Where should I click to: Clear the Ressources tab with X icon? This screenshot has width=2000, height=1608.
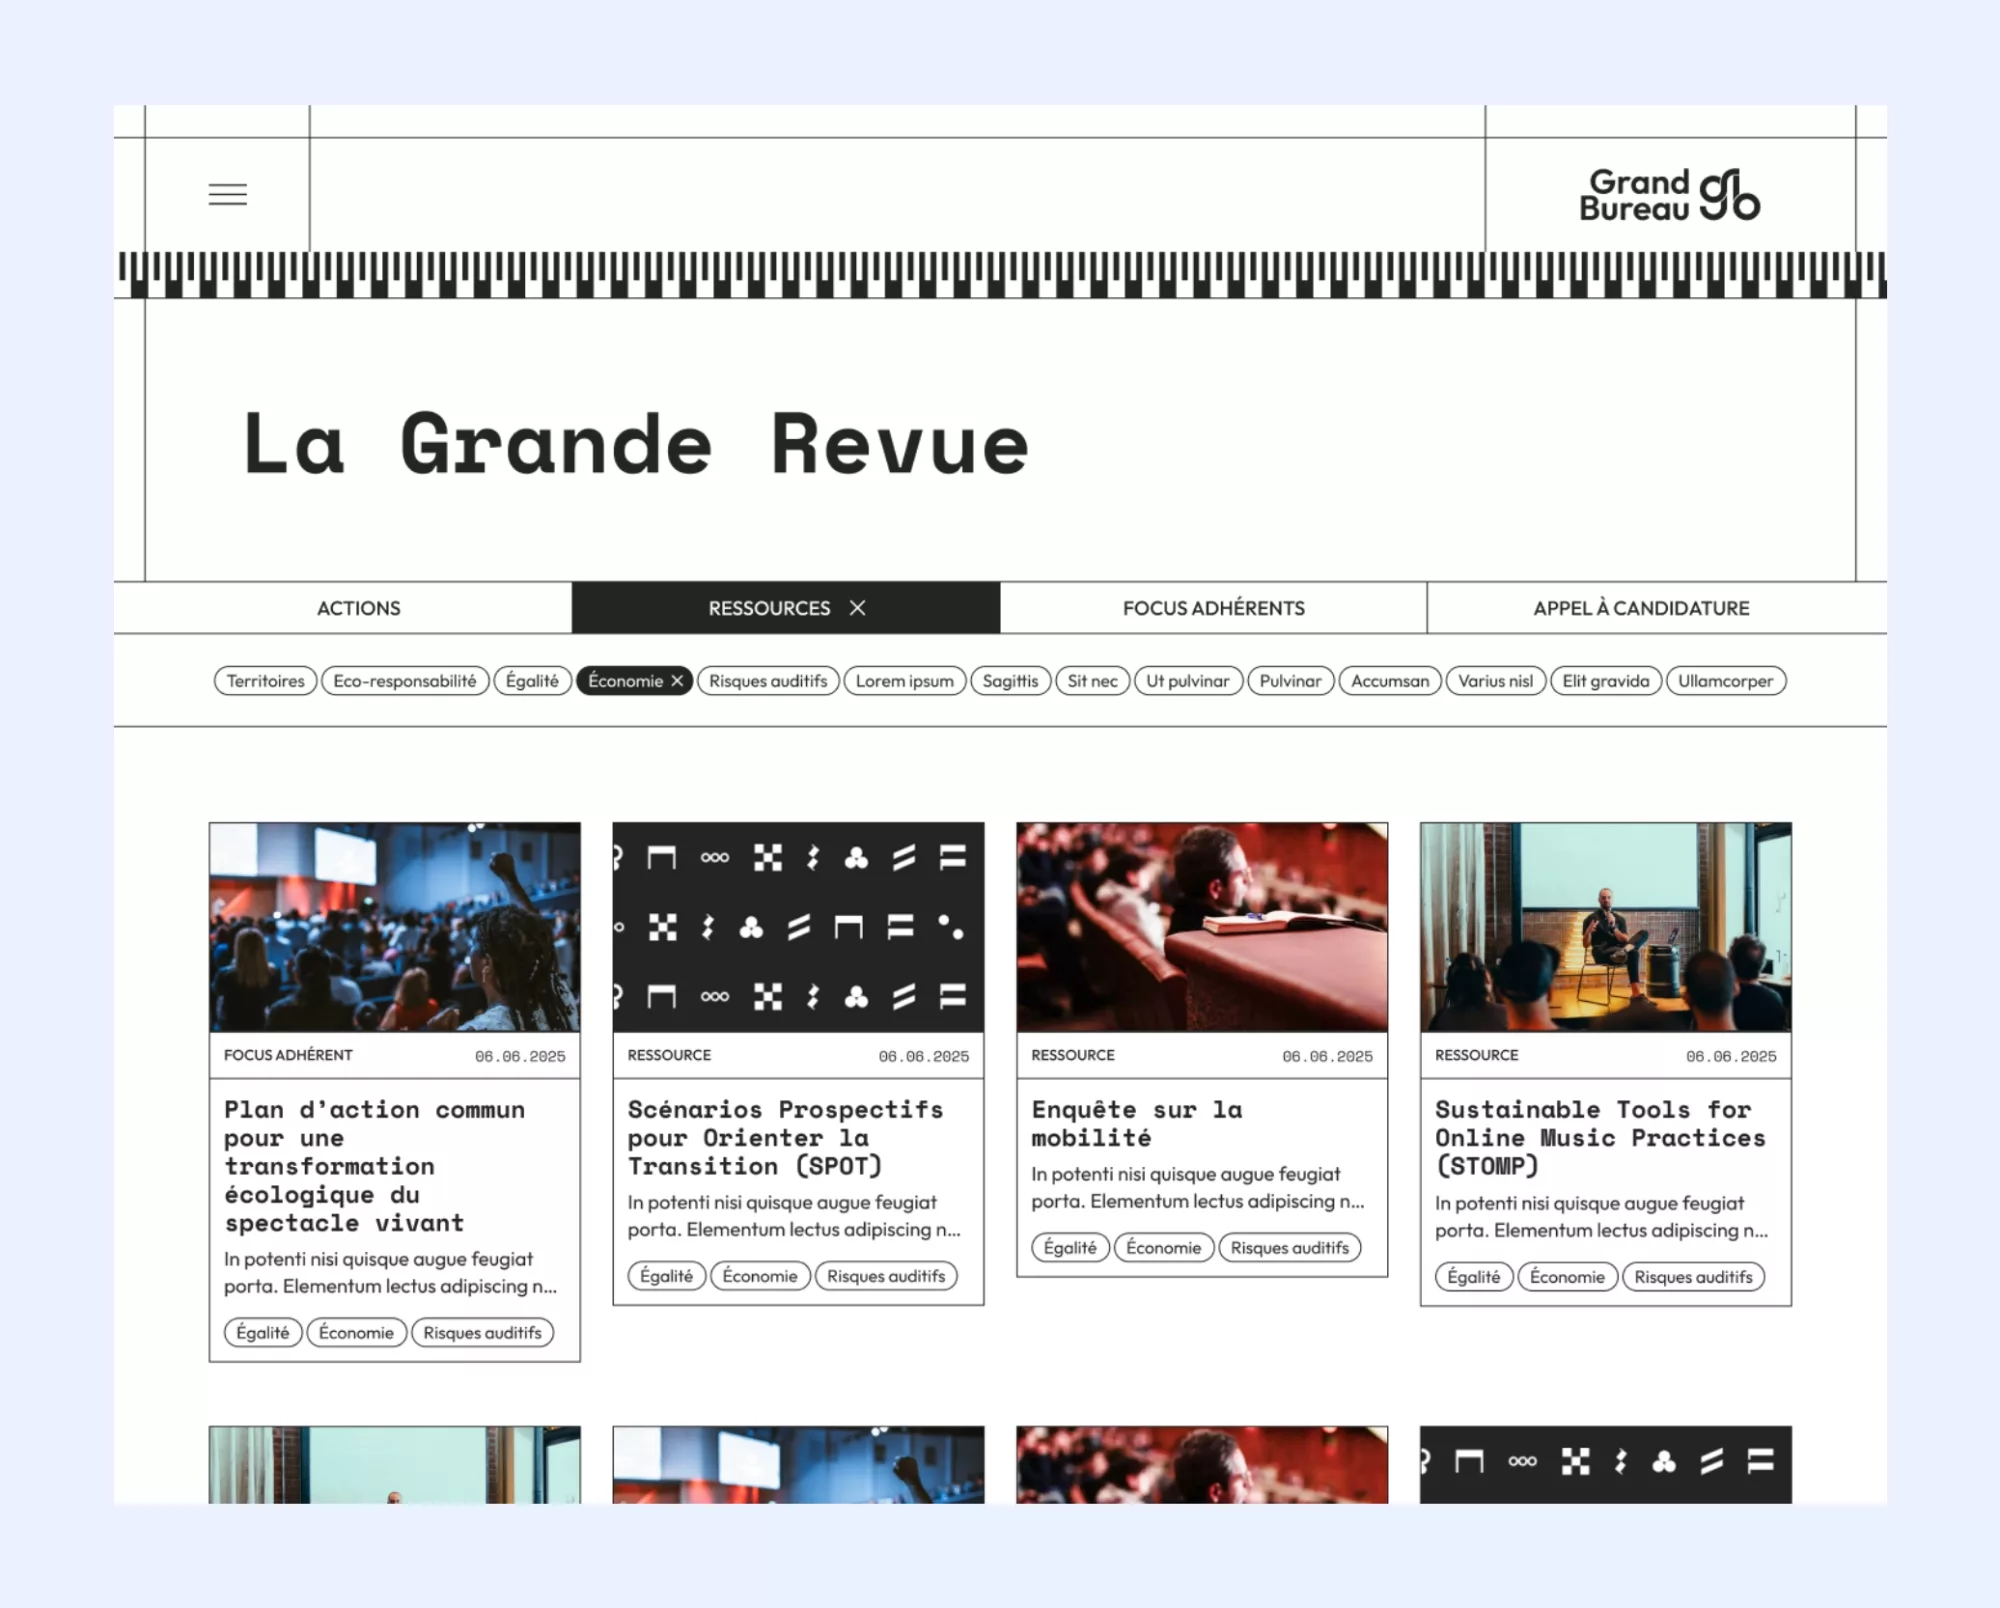pyautogui.click(x=858, y=608)
